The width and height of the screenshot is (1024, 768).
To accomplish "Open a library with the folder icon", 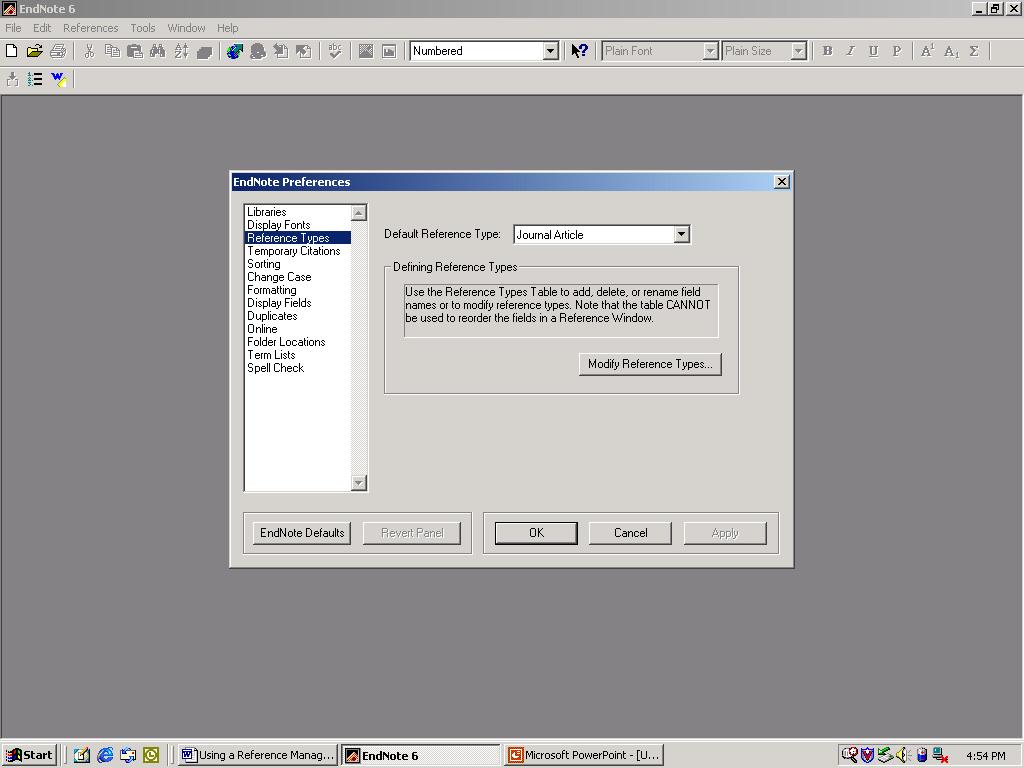I will click(x=34, y=51).
